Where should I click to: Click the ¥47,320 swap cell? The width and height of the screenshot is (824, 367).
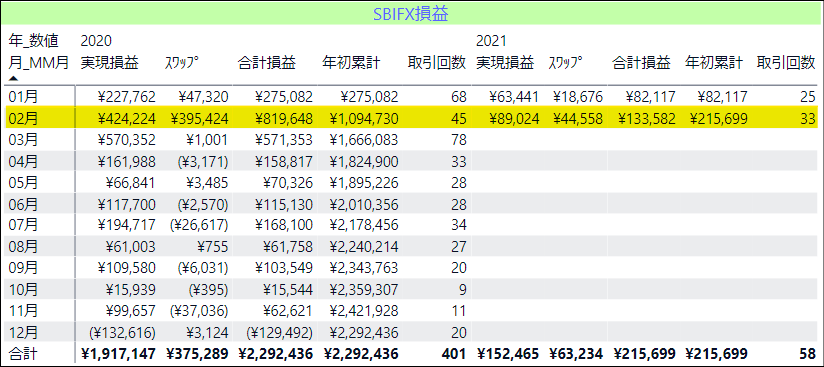click(x=203, y=97)
